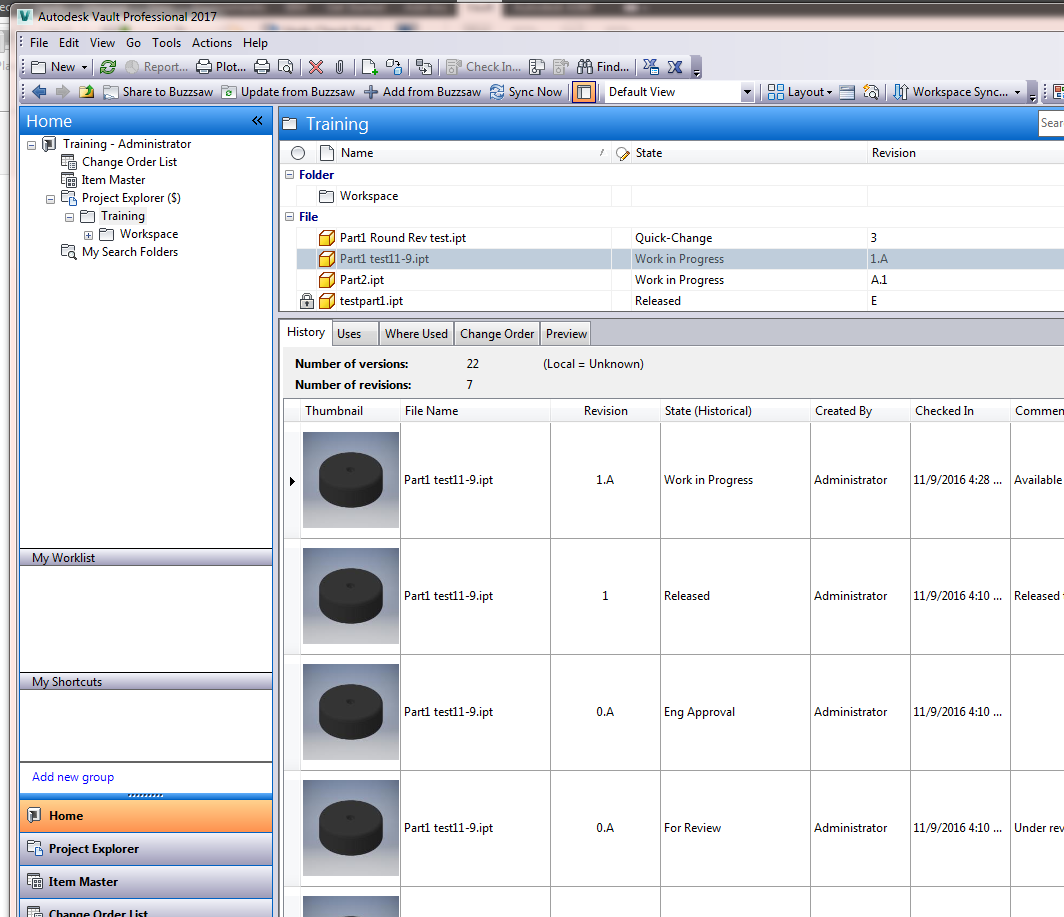This screenshot has height=917, width=1064.
Task: Click the Add new group link
Action: click(70, 776)
